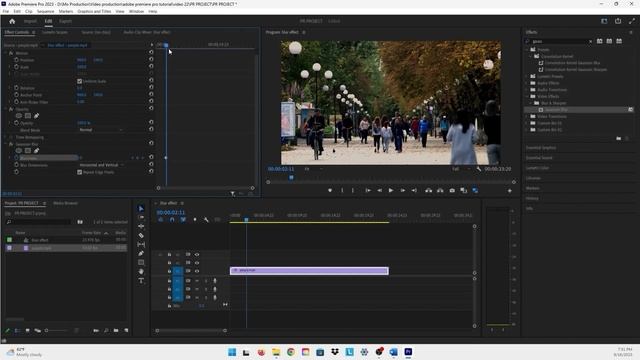640x360 pixels.
Task: Create 4-point polygon mask under Gaussian Blur
Action: pos(28,151)
